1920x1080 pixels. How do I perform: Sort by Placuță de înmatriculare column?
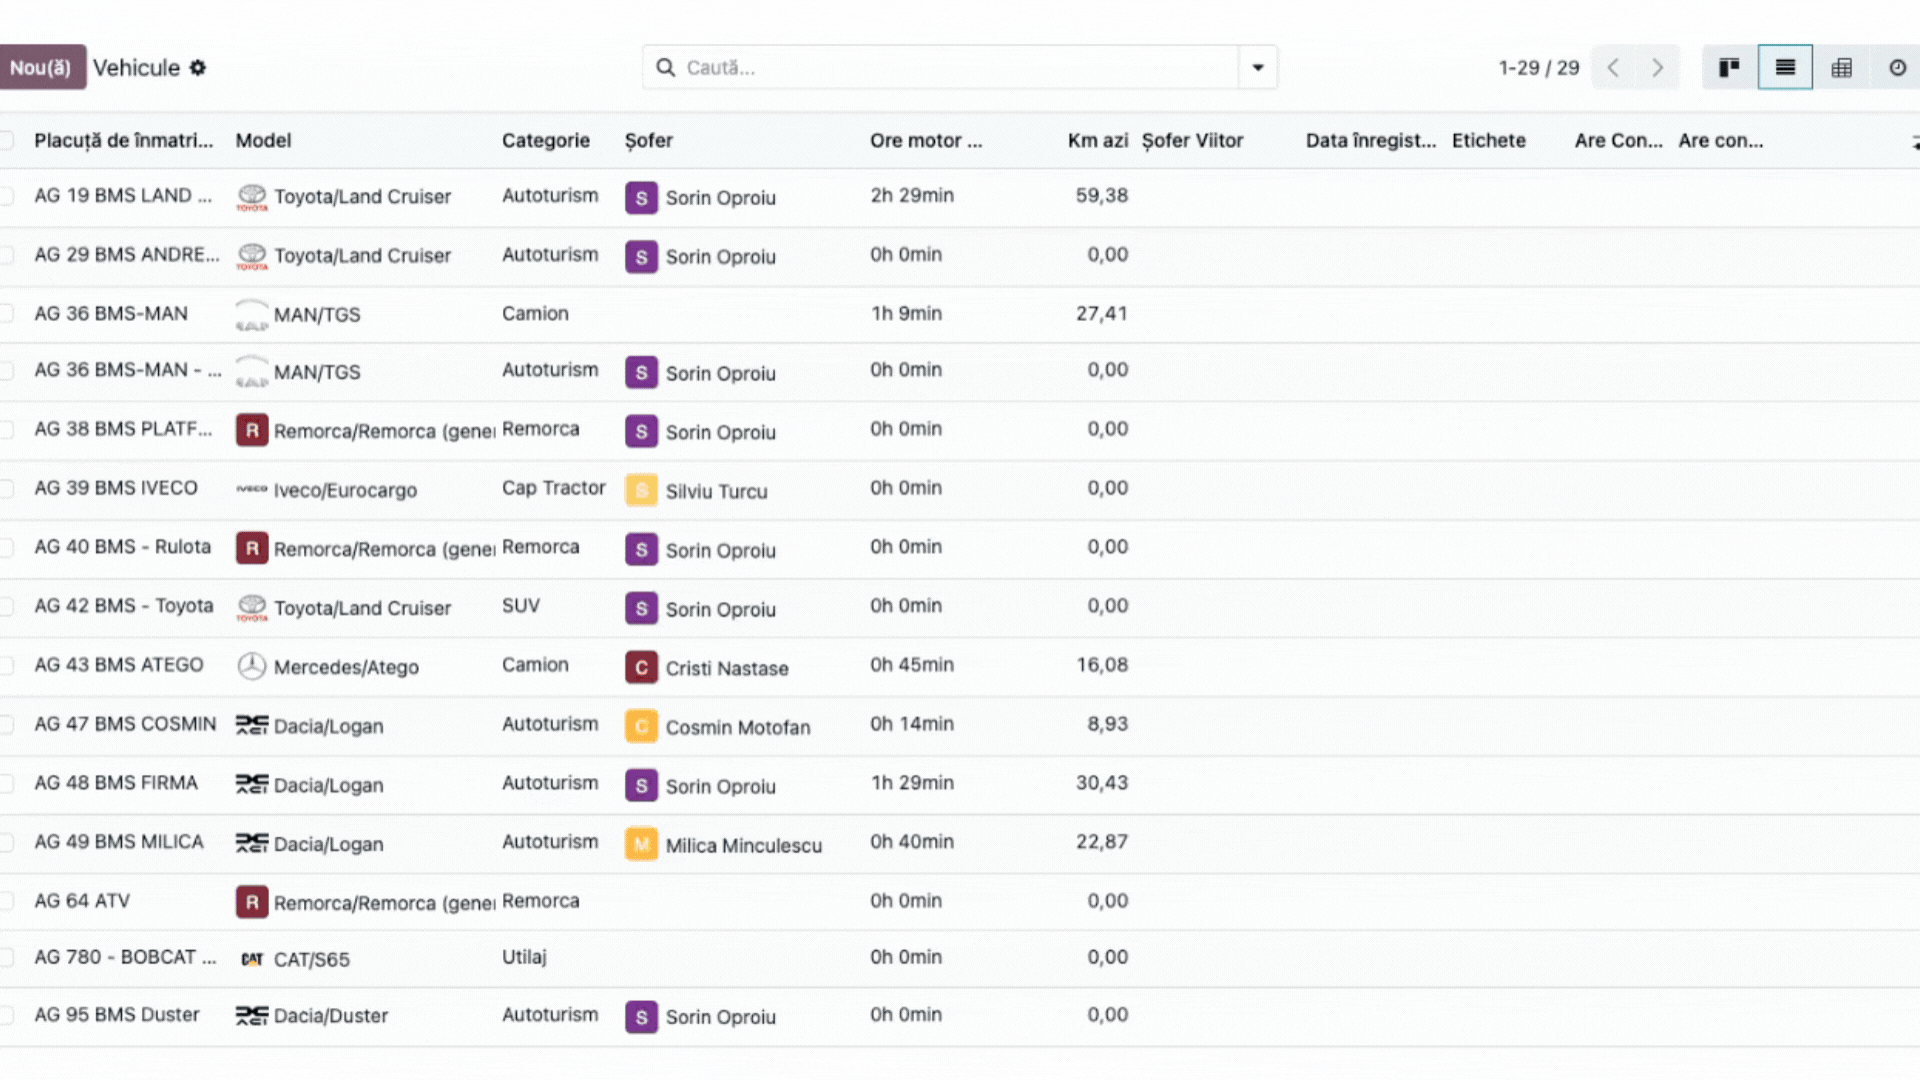coord(123,141)
